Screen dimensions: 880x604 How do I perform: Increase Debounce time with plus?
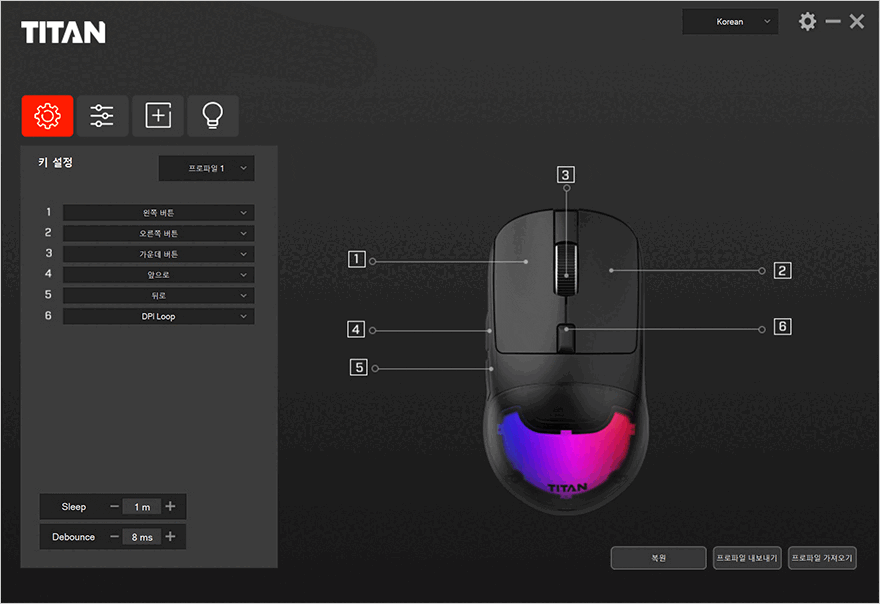[170, 537]
